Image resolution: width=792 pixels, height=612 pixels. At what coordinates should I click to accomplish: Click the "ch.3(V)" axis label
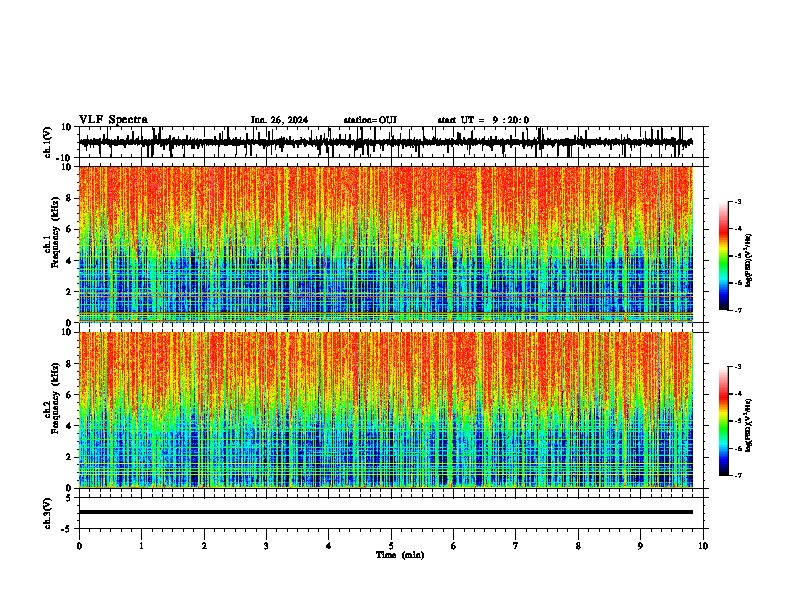48,513
